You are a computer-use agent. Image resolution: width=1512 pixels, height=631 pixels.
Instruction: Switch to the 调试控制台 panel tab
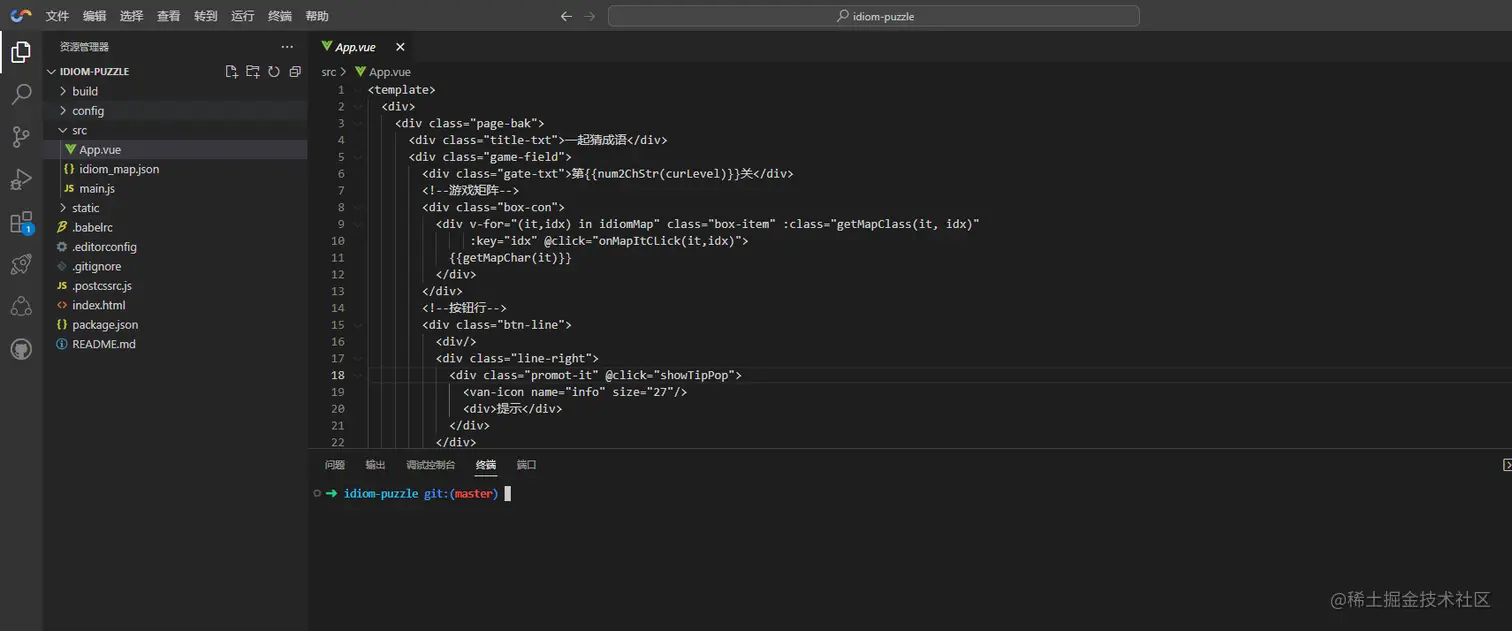coord(430,465)
